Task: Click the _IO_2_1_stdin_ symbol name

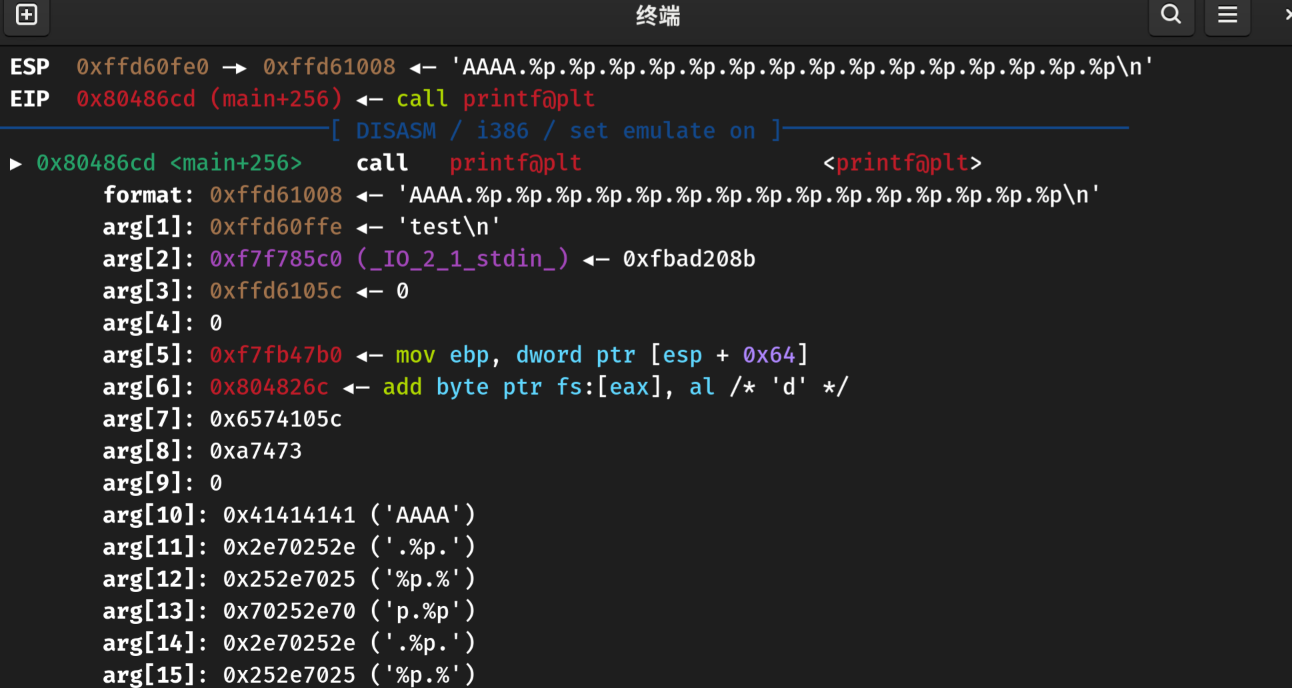Action: pos(463,259)
